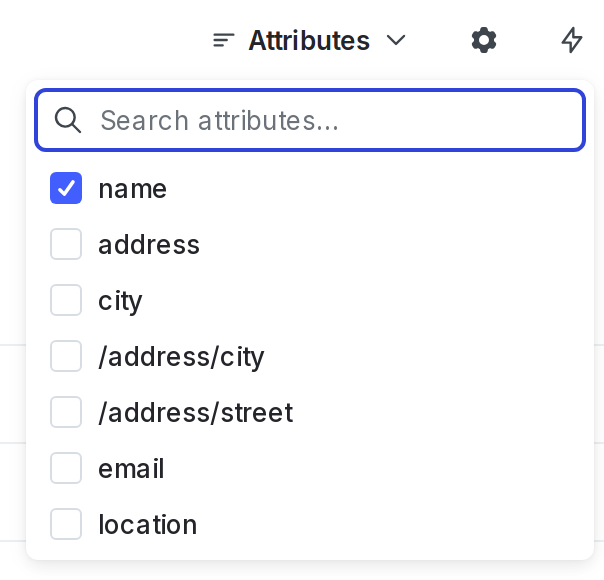Pick the city option label
The image size is (604, 580).
(x=120, y=301)
